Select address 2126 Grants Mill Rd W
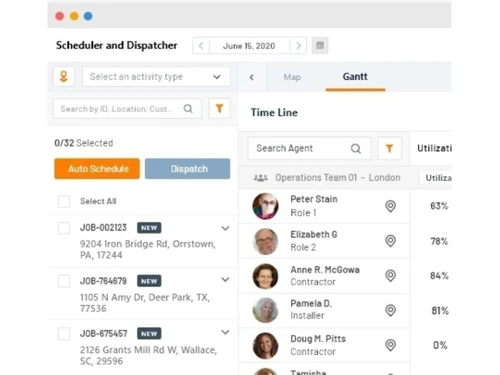The height and width of the screenshot is (375, 500). pyautogui.click(x=148, y=355)
